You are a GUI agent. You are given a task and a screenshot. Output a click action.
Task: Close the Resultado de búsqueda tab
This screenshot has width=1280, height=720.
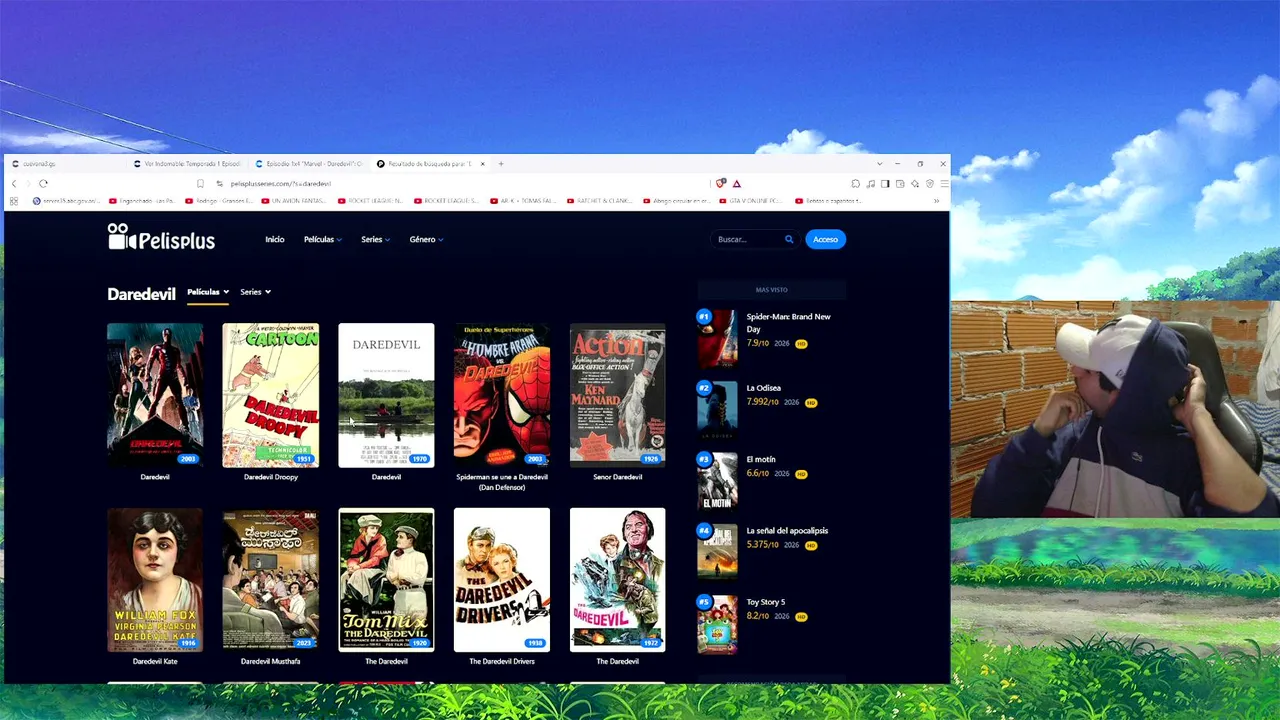(x=483, y=163)
